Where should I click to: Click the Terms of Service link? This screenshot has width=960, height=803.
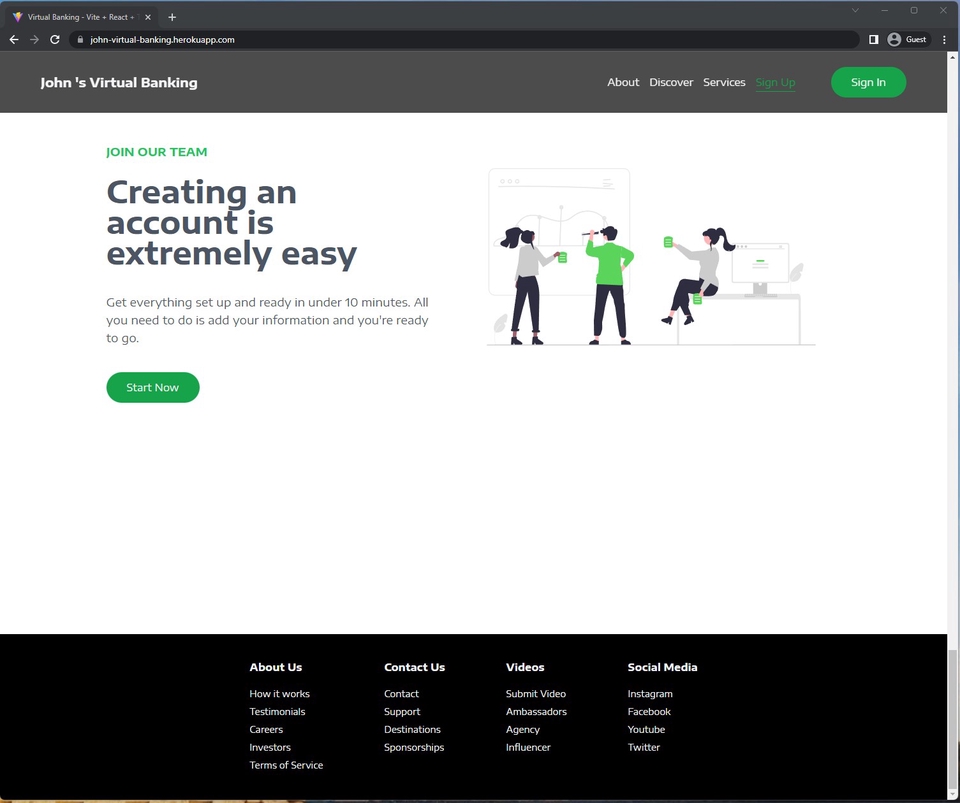286,765
